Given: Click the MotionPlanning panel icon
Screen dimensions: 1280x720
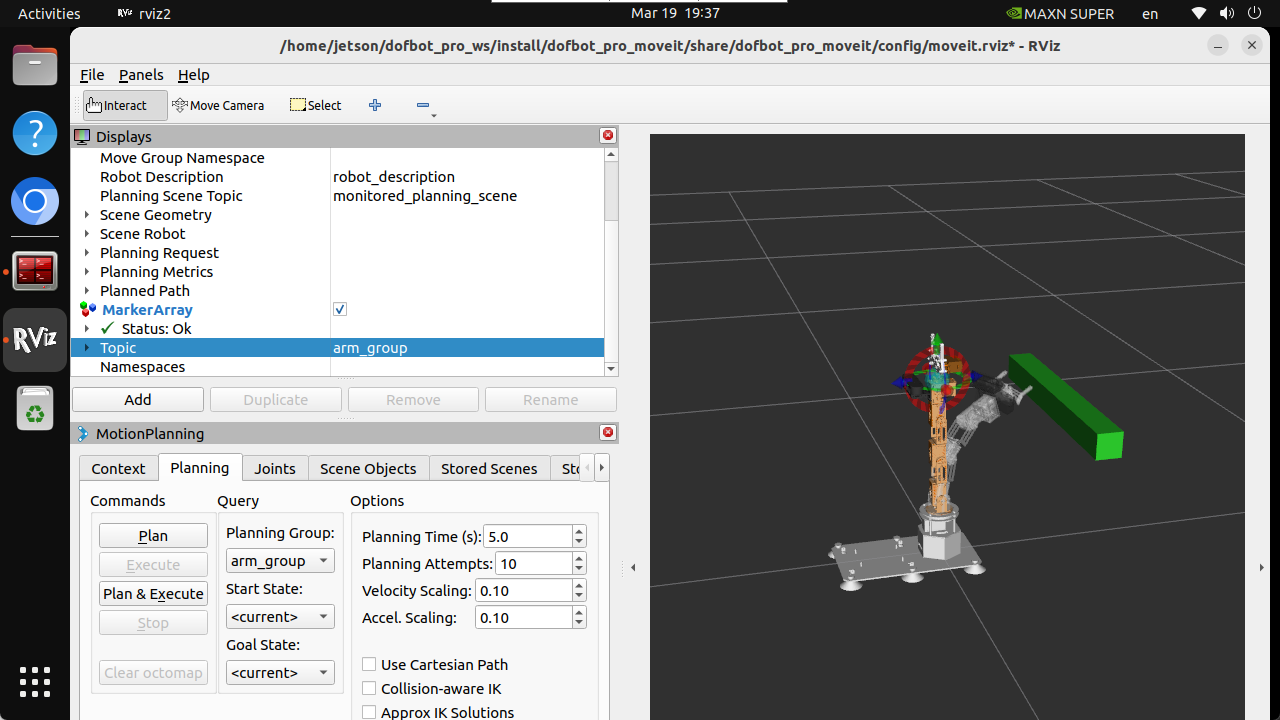Looking at the screenshot, I should click(x=83, y=433).
